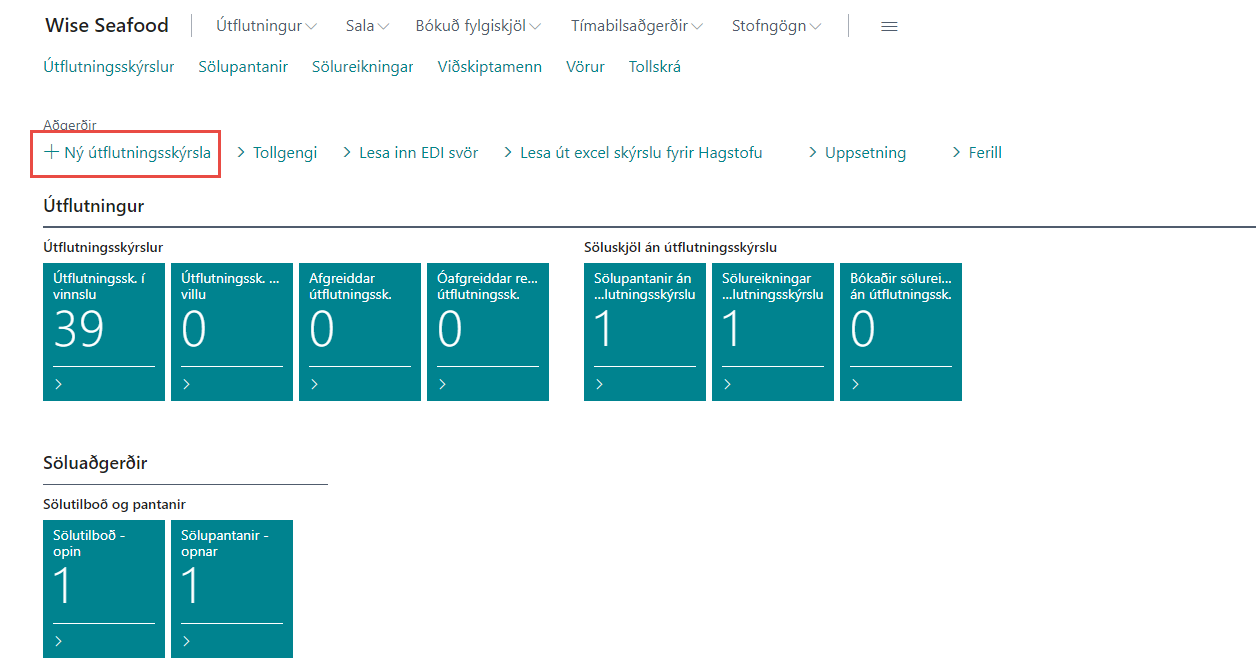
Task: Expand the Bókuð fylgiskjöl menu
Action: 478,26
